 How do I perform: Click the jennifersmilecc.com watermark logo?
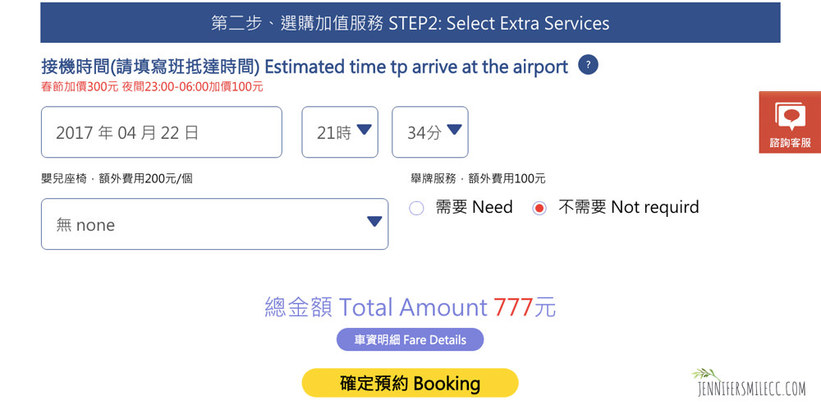point(752,389)
